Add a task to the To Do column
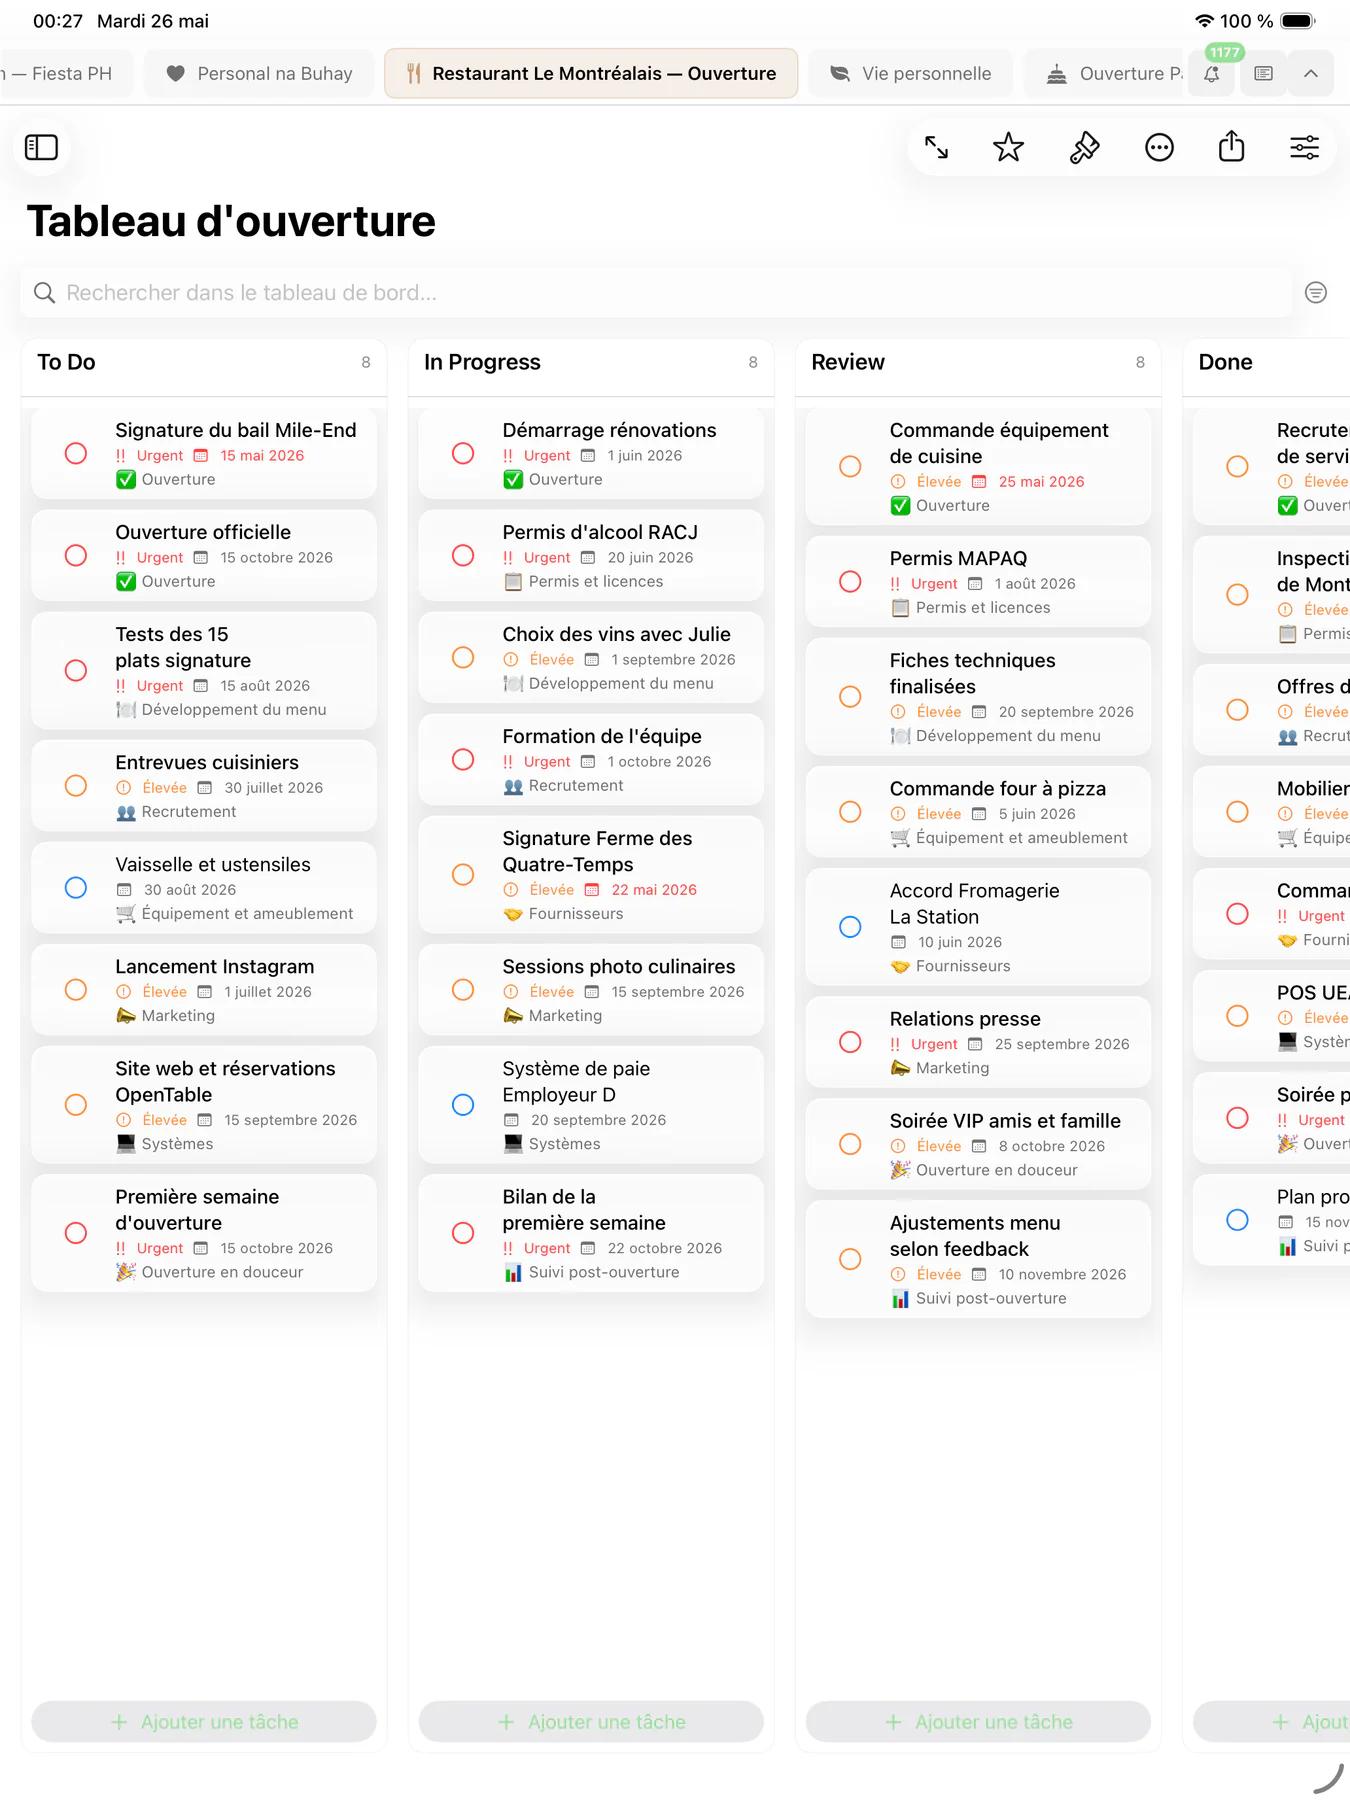The image size is (1350, 1800). pos(204,1722)
